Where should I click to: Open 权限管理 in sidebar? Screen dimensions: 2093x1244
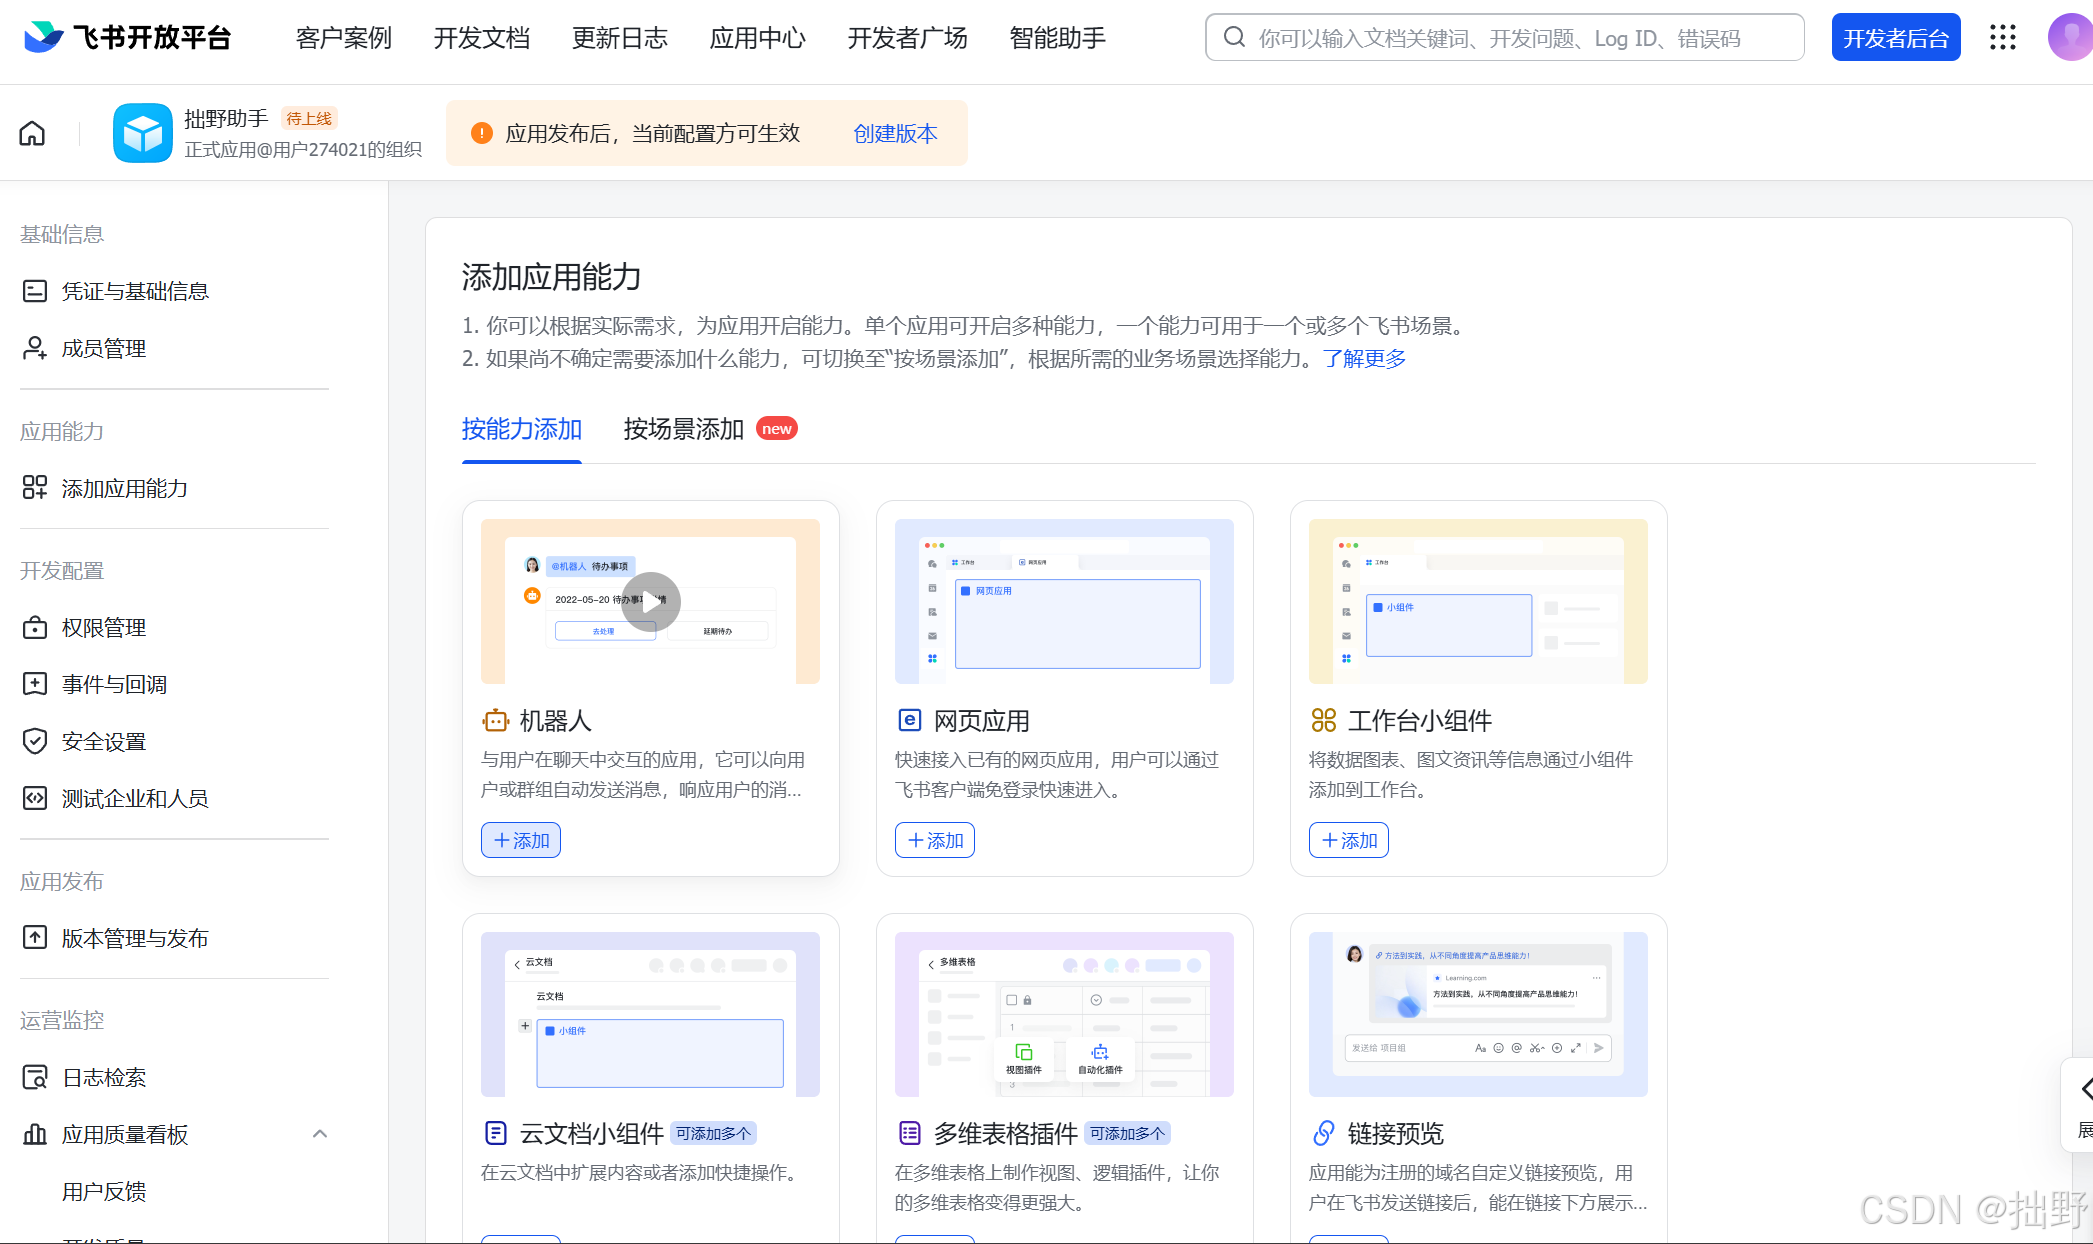tap(104, 627)
